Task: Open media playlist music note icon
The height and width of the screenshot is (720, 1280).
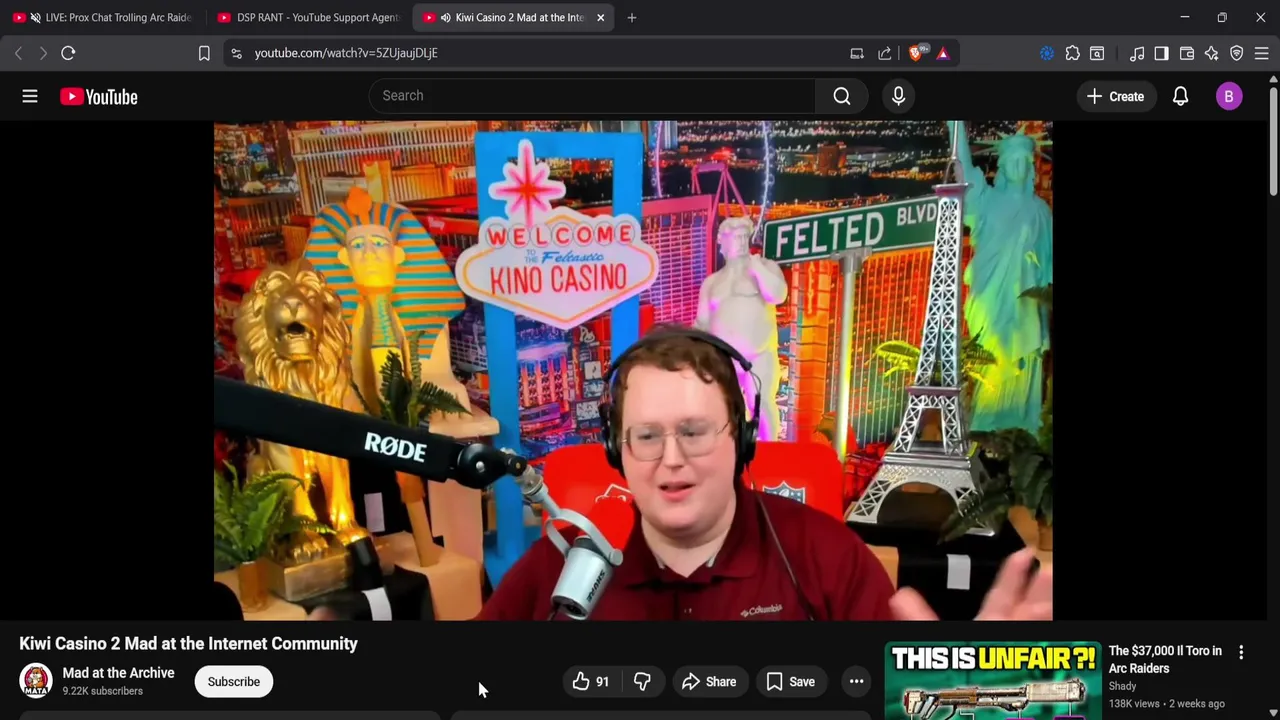Action: click(1137, 53)
